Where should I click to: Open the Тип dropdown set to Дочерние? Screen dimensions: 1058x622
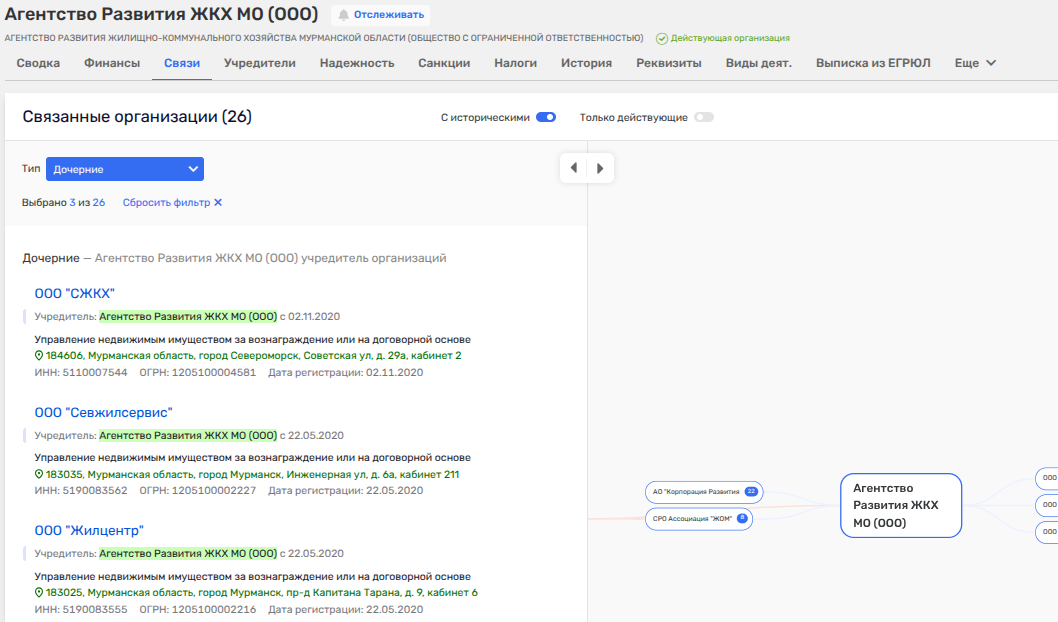(x=125, y=169)
